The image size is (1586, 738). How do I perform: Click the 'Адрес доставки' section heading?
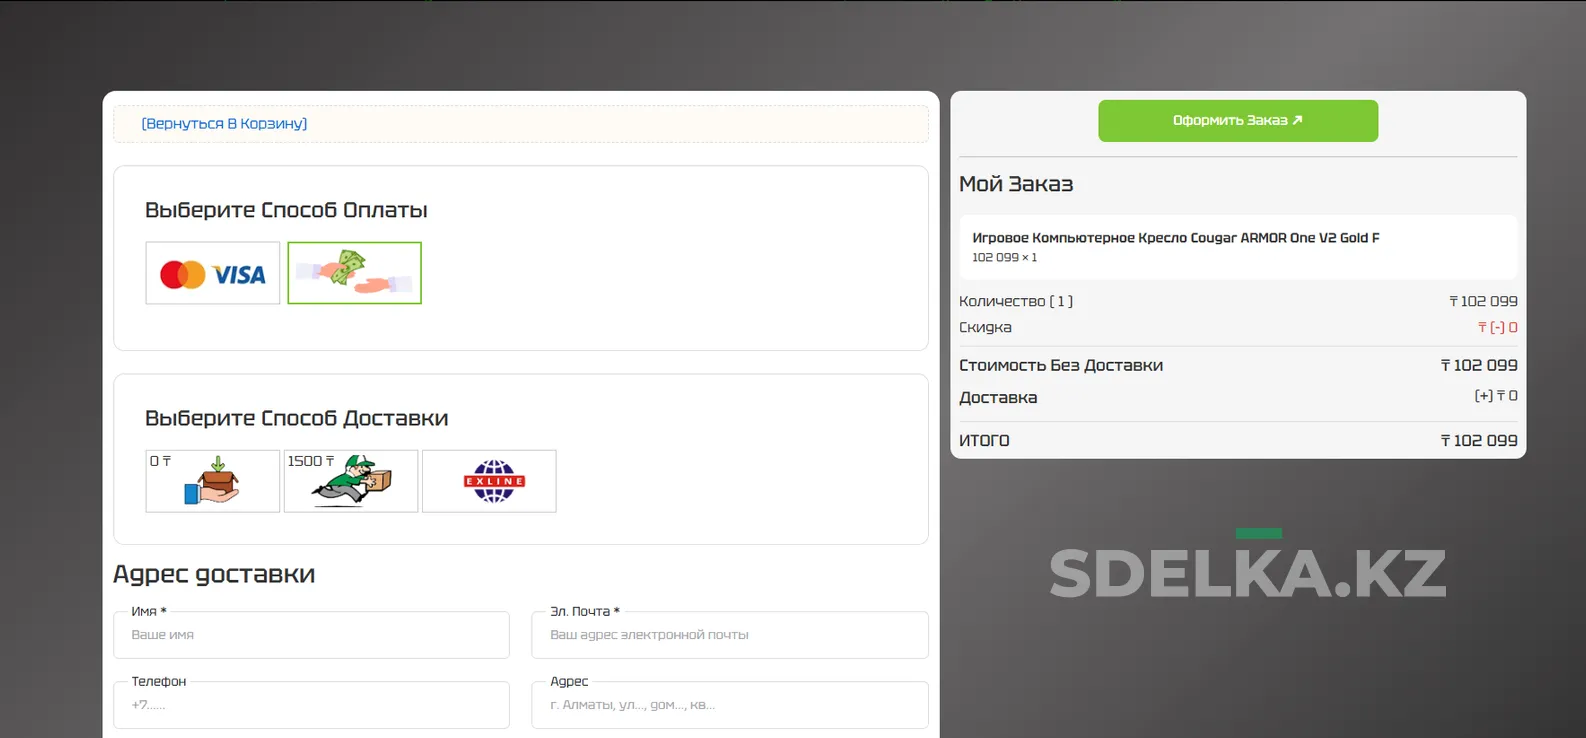pyautogui.click(x=214, y=574)
